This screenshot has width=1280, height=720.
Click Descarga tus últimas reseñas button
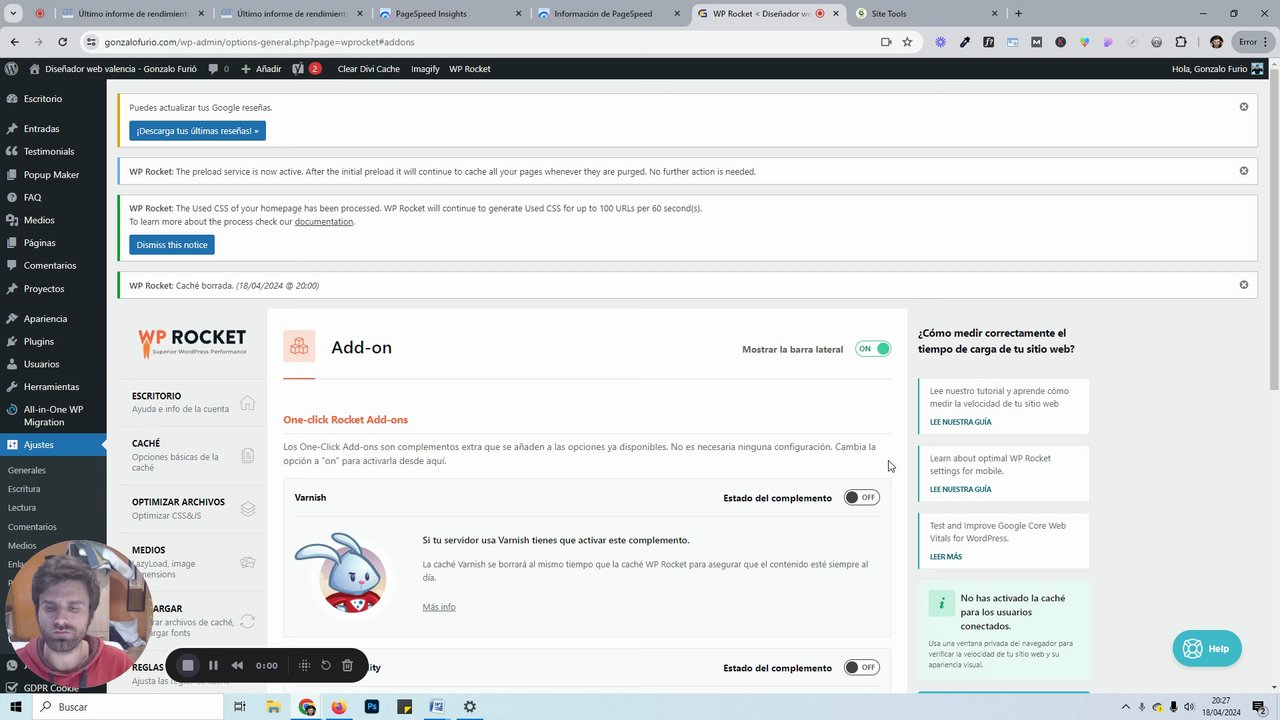click(197, 131)
